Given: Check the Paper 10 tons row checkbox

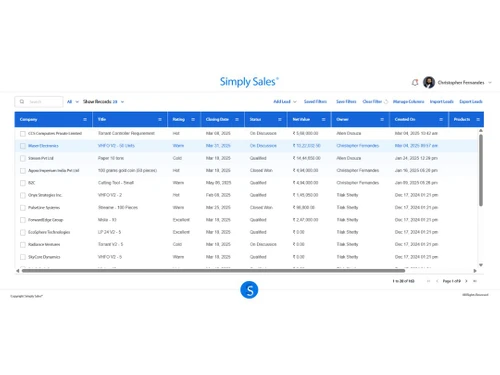Looking at the screenshot, I should coord(23,158).
